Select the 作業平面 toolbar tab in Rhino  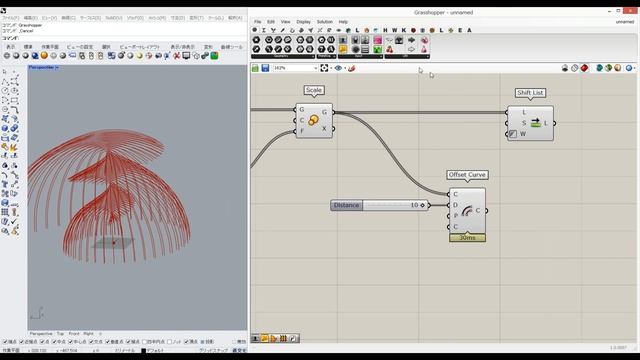coord(50,47)
